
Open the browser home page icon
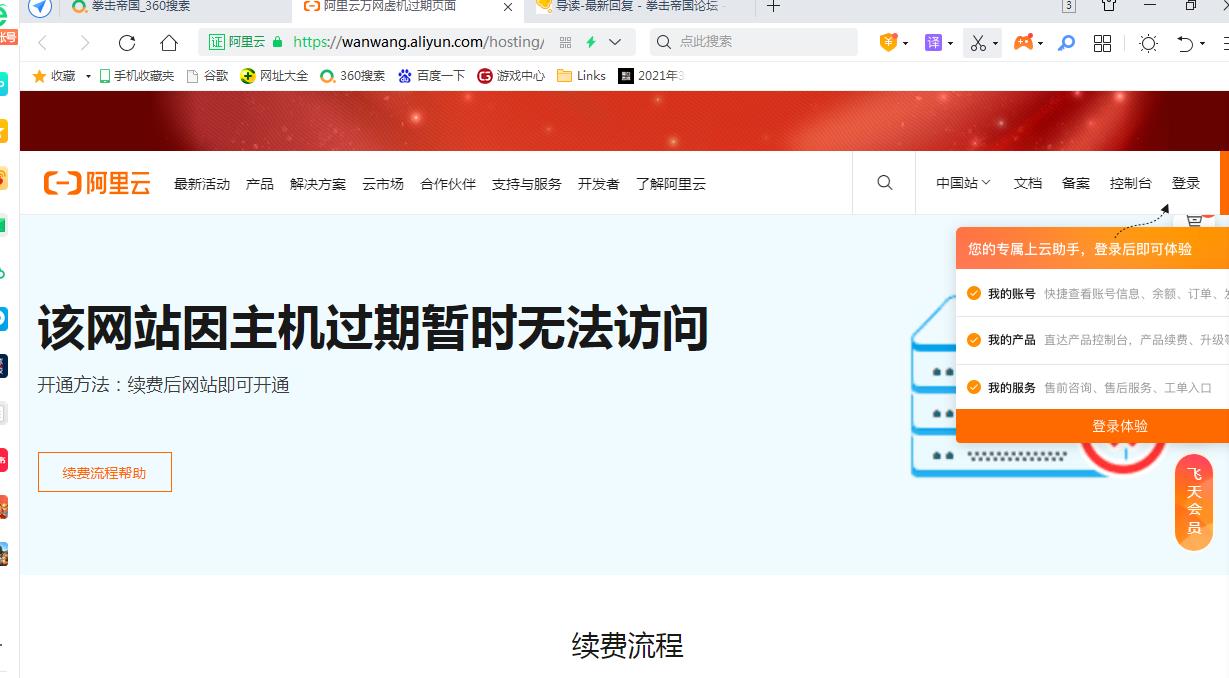[x=169, y=43]
